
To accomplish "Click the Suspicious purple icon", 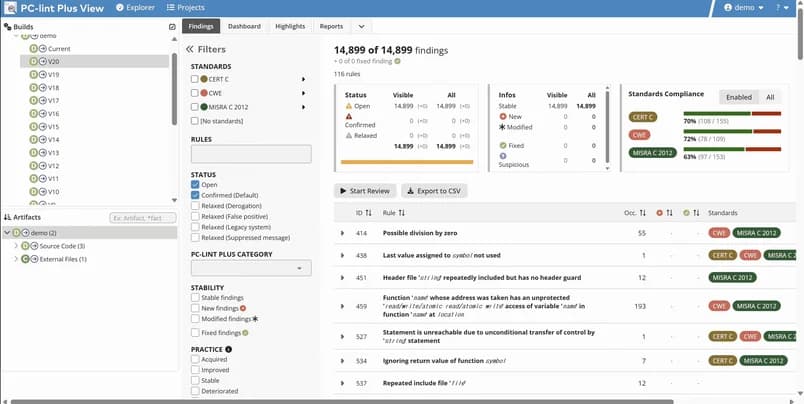I will pyautogui.click(x=502, y=156).
